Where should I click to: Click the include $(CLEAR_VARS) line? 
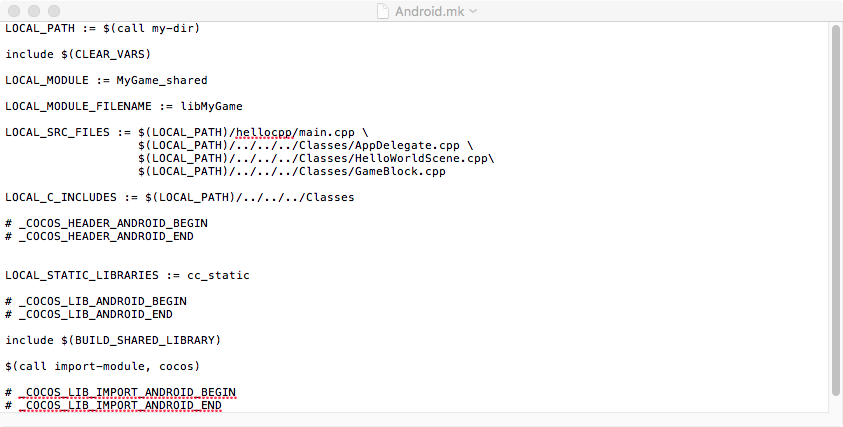(x=77, y=54)
